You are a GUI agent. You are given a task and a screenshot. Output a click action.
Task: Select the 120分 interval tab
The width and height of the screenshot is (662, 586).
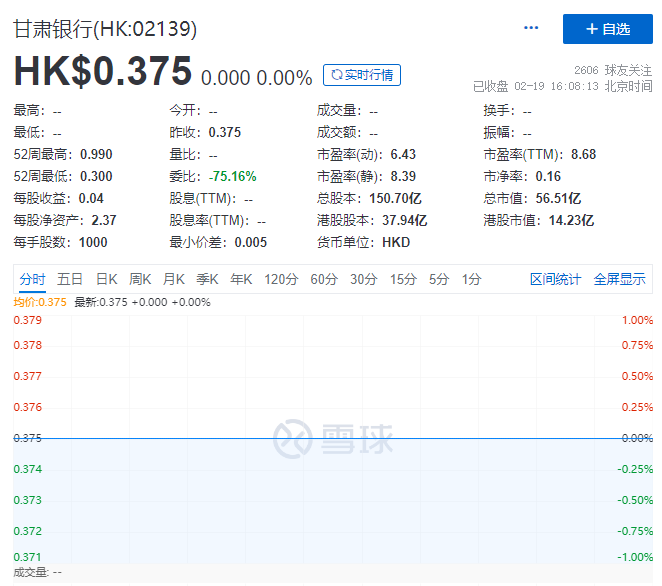pos(281,279)
